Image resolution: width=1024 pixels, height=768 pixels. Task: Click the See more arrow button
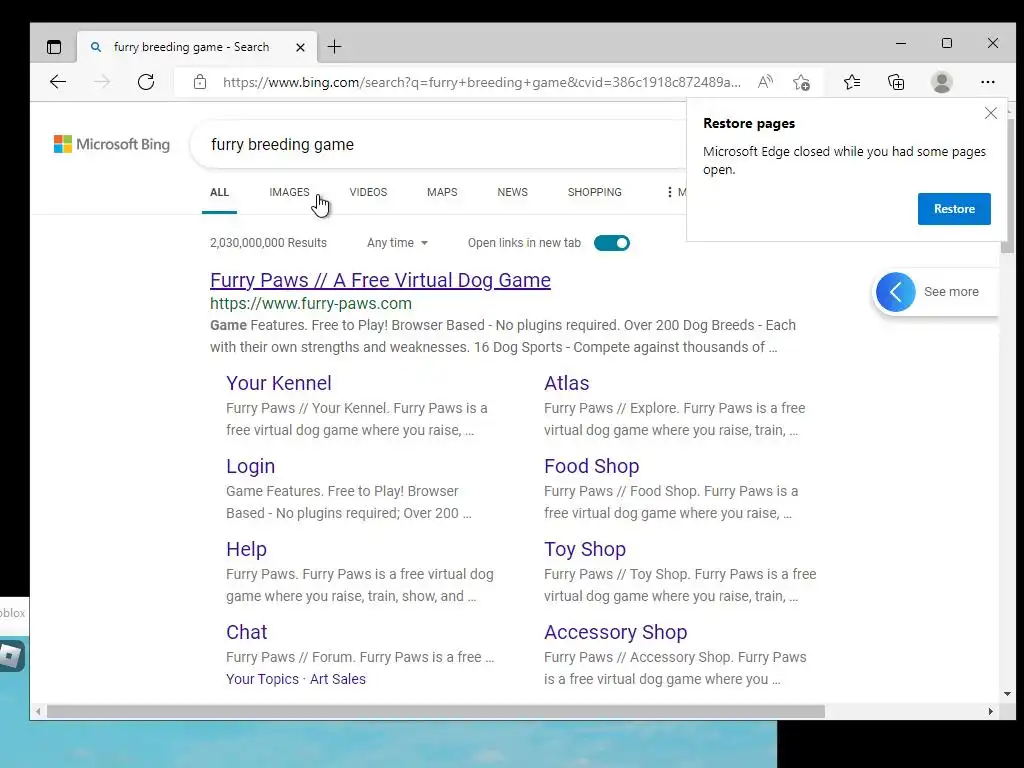coord(895,292)
